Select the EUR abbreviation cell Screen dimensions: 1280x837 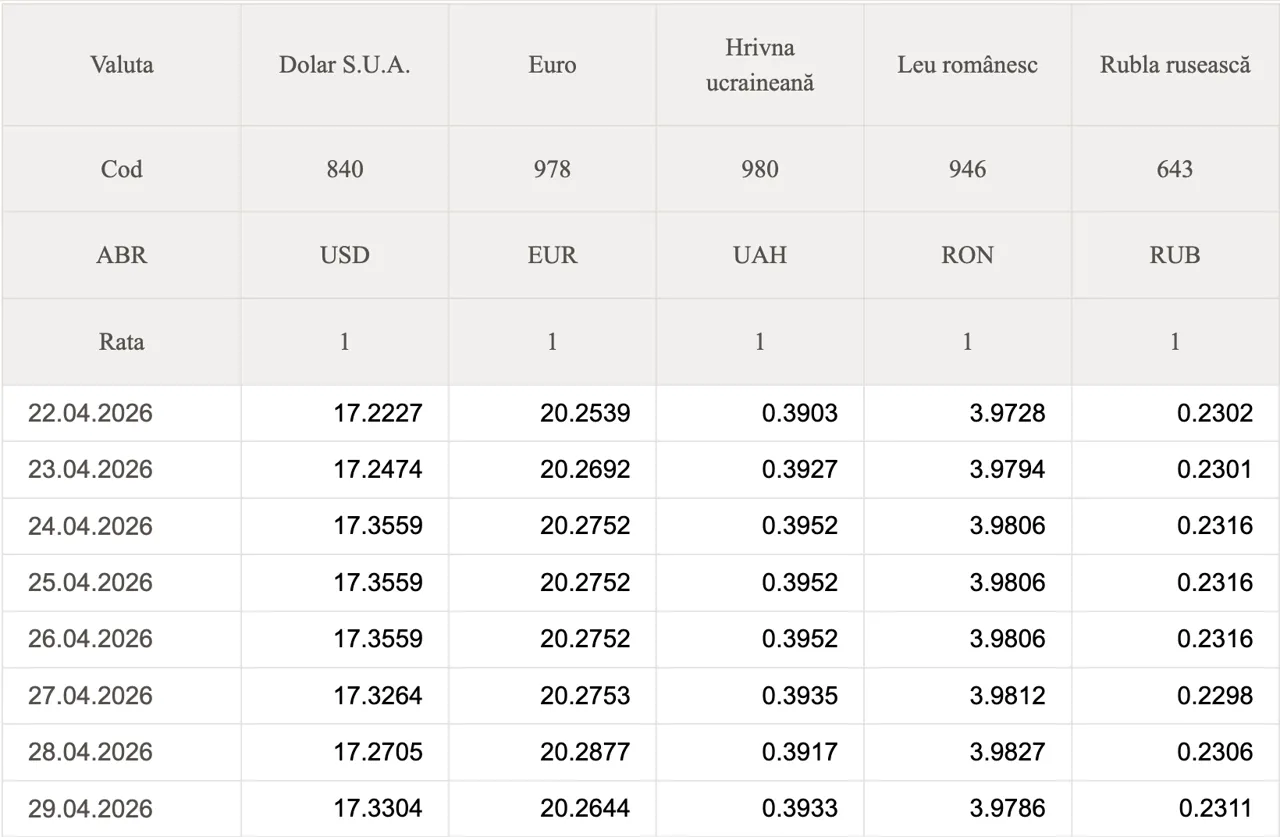552,255
